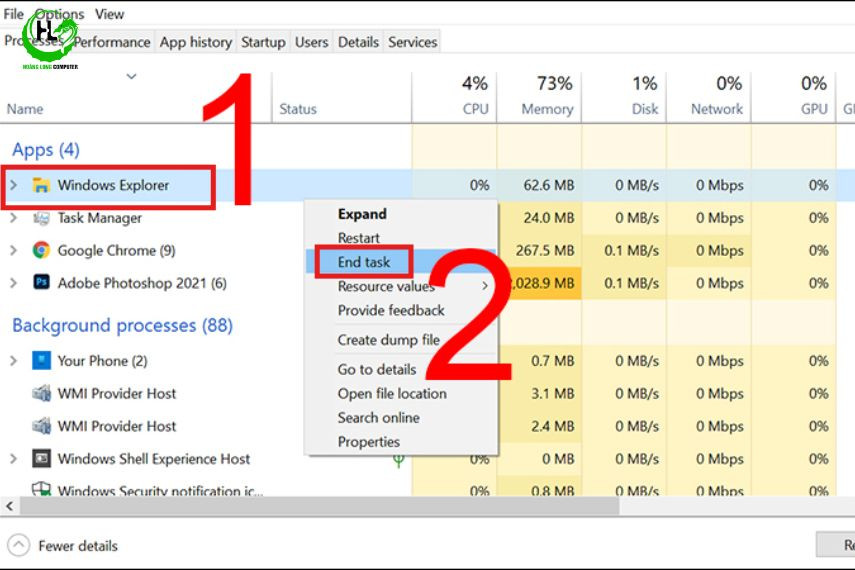Expand the Your Phone (2) process group
855x570 pixels.
14,361
